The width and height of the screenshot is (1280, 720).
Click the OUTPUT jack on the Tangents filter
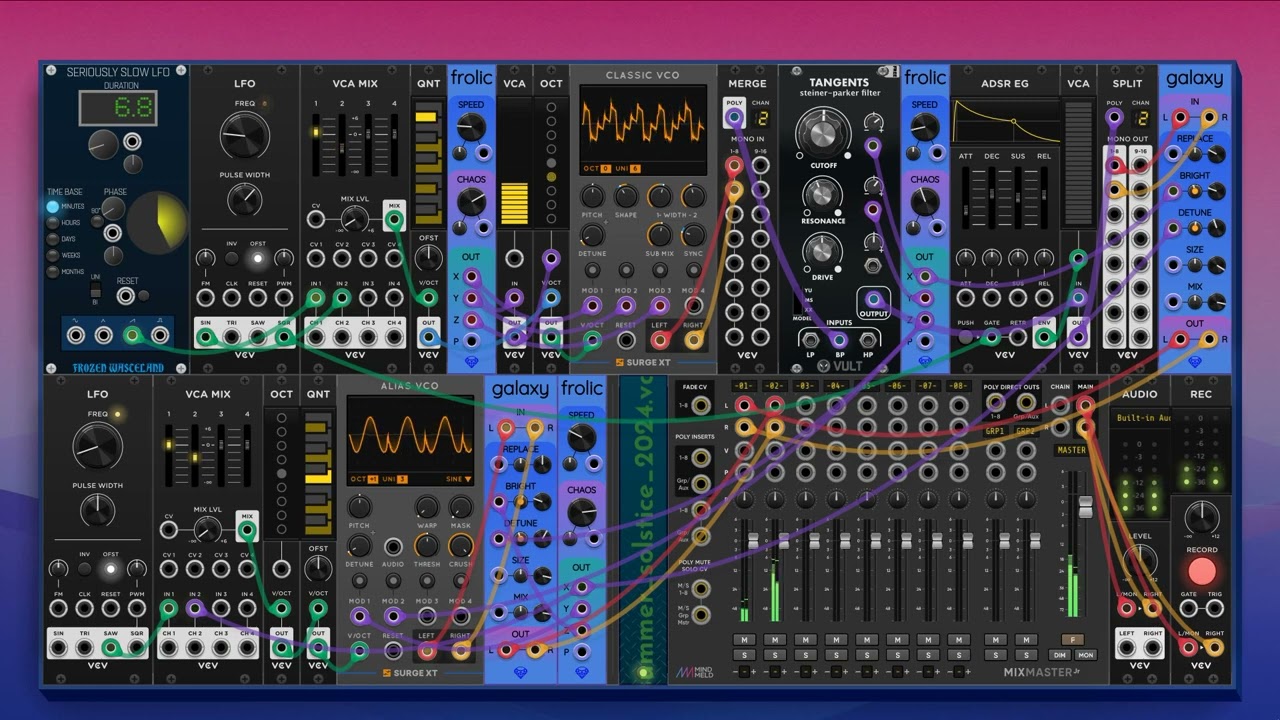(873, 298)
